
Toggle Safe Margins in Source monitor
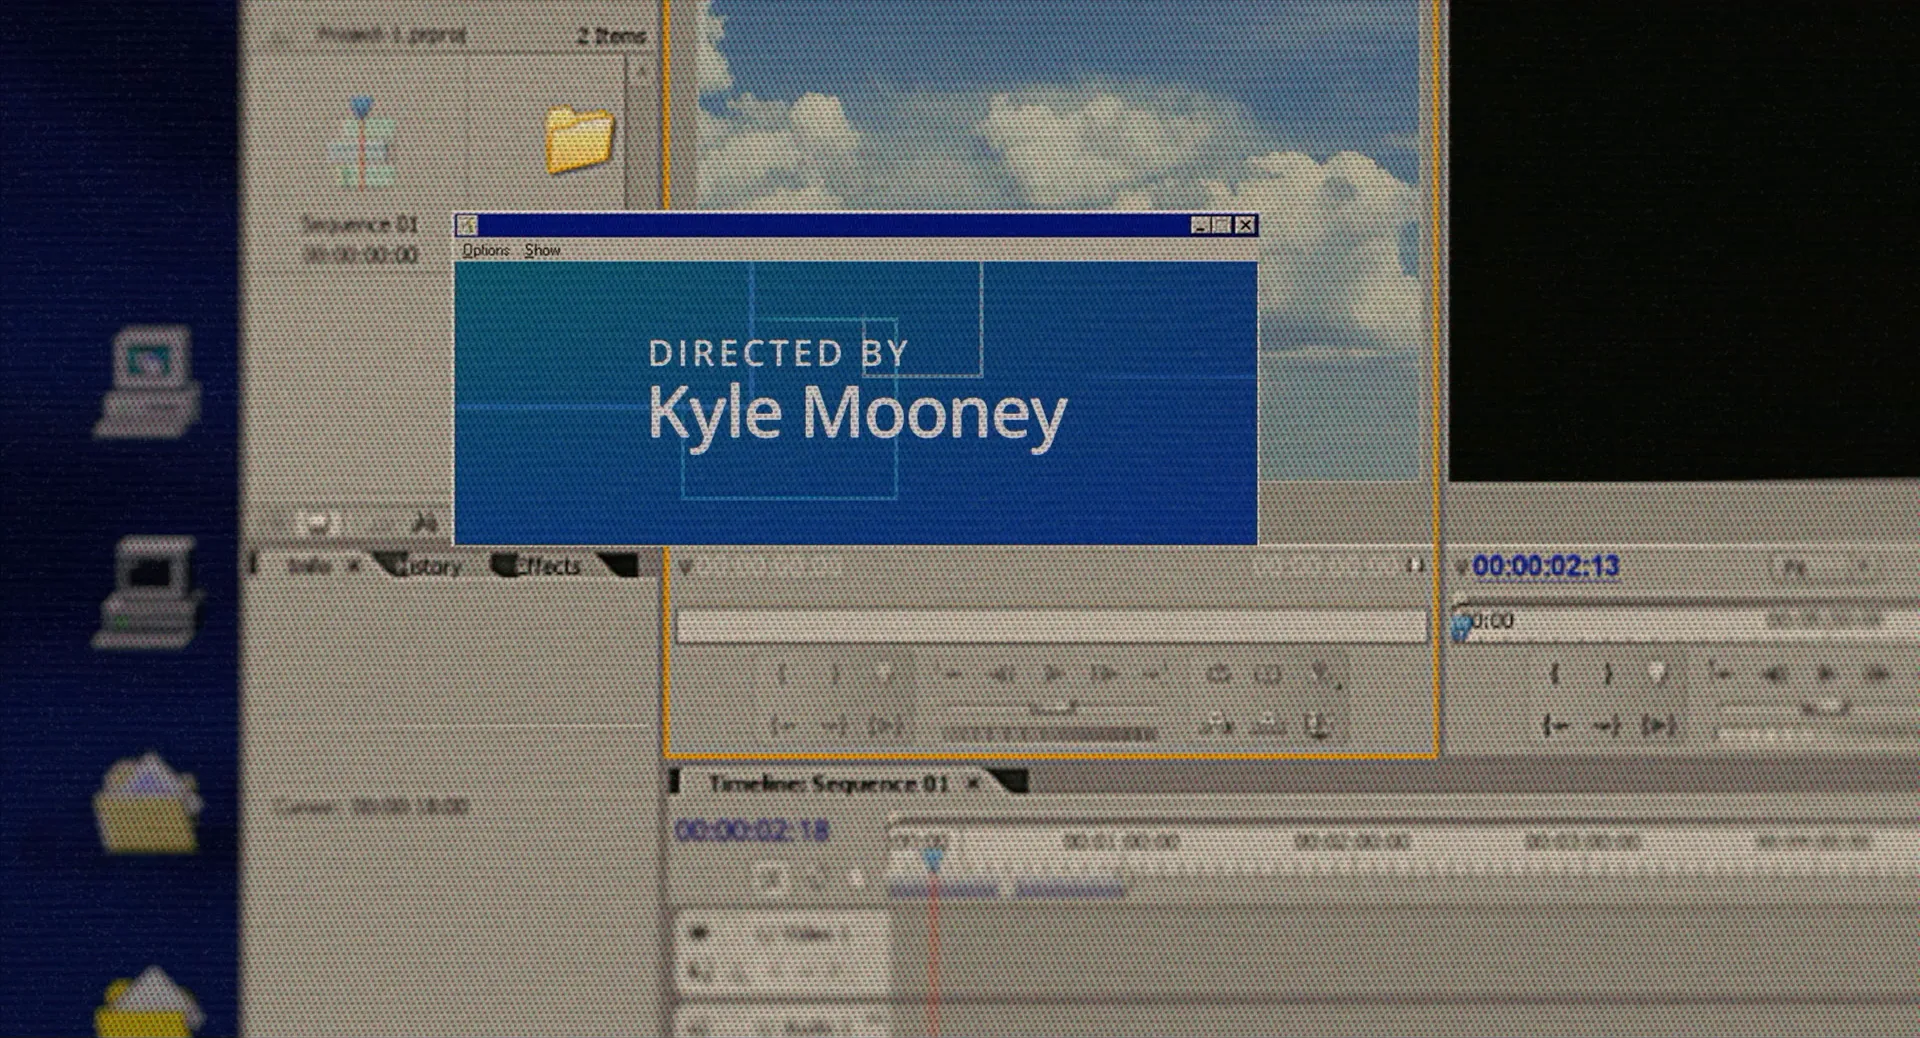(x=1268, y=674)
